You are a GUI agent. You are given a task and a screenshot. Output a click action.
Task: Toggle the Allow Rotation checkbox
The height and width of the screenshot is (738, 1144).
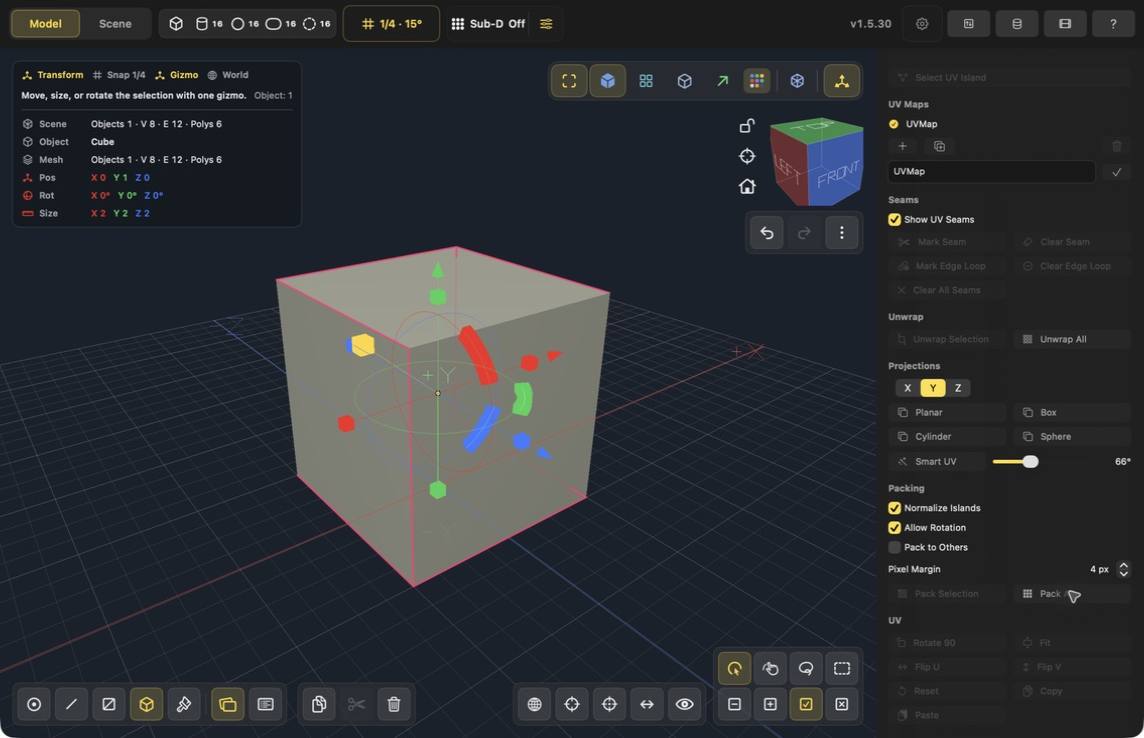click(894, 528)
